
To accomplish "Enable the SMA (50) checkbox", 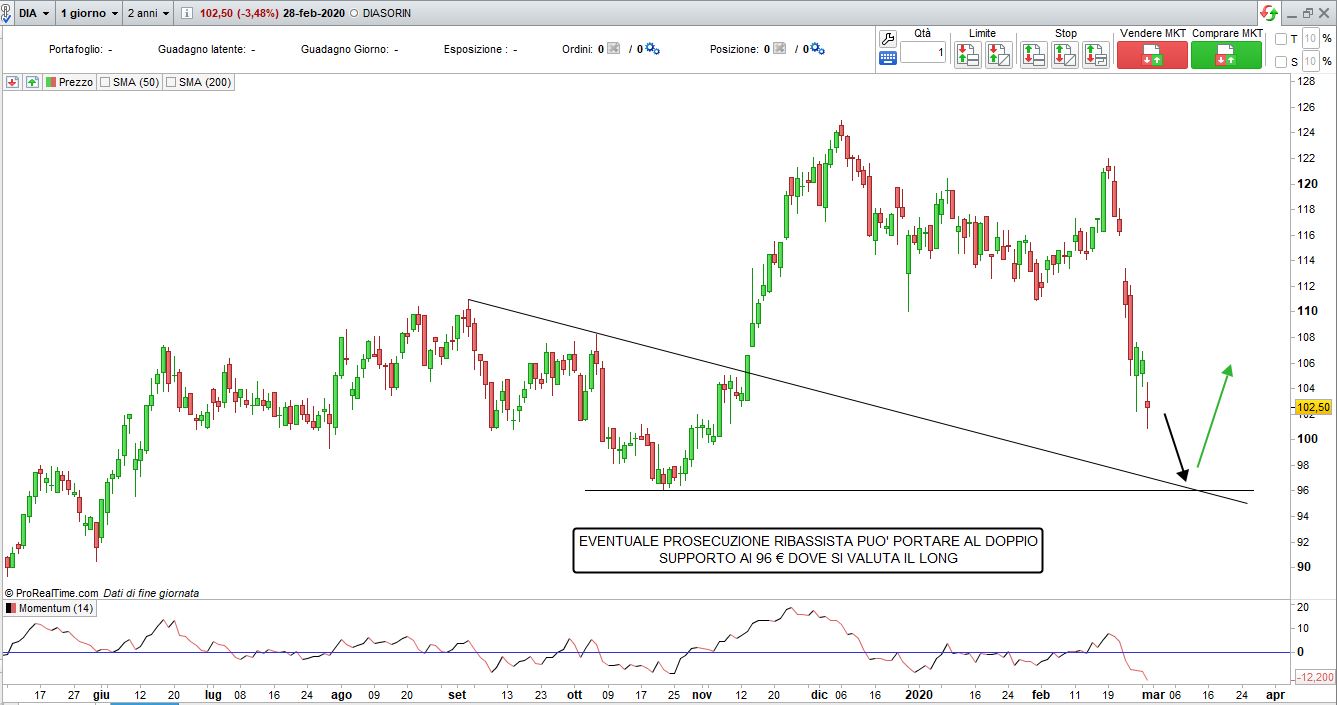I will tap(105, 82).
